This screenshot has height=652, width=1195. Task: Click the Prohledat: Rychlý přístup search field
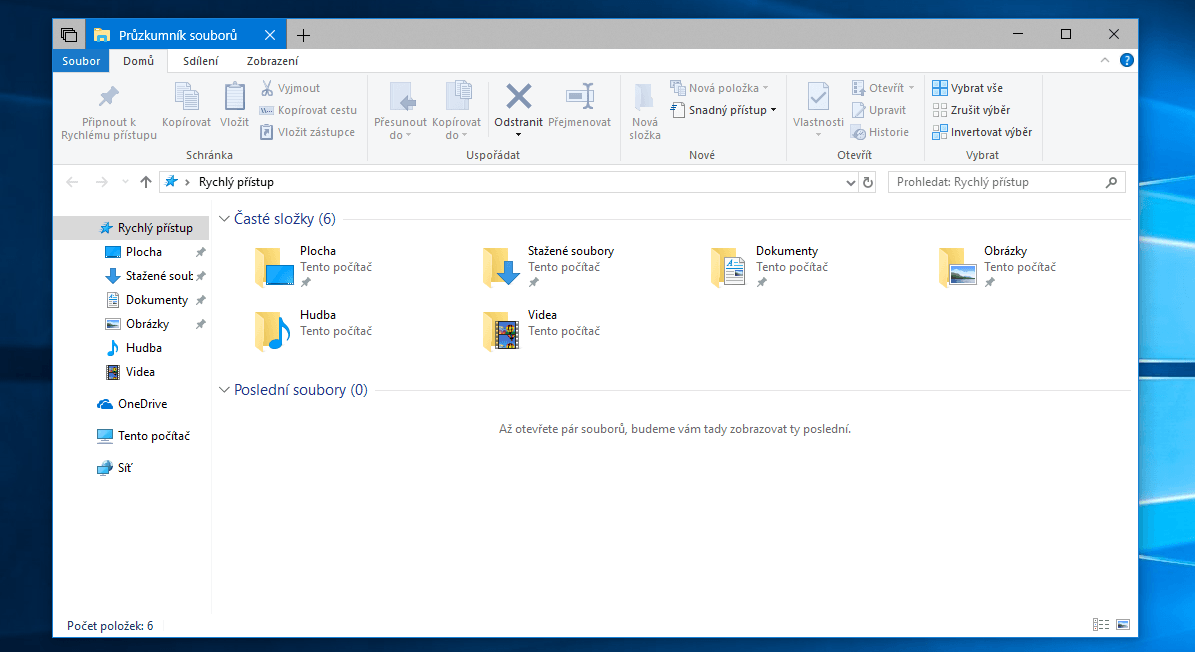coord(996,182)
